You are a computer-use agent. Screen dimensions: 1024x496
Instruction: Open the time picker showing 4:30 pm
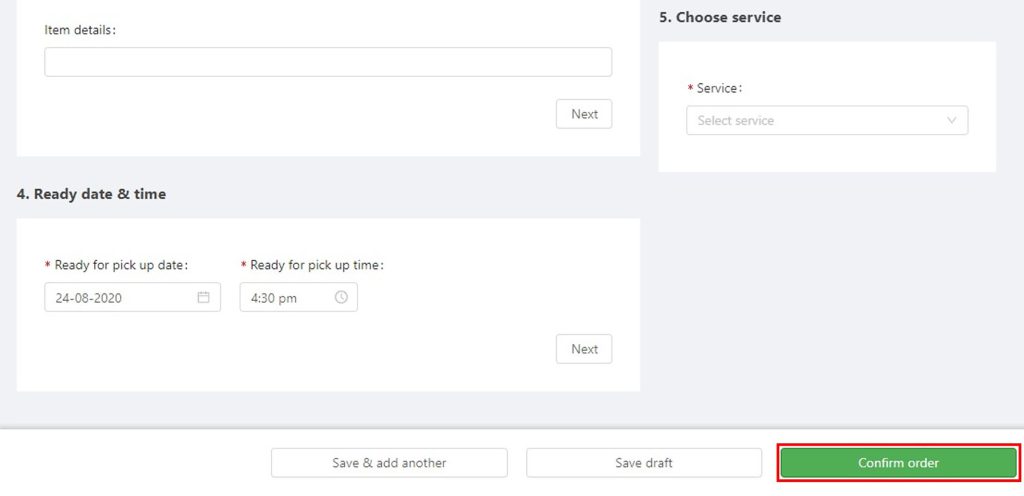(298, 297)
